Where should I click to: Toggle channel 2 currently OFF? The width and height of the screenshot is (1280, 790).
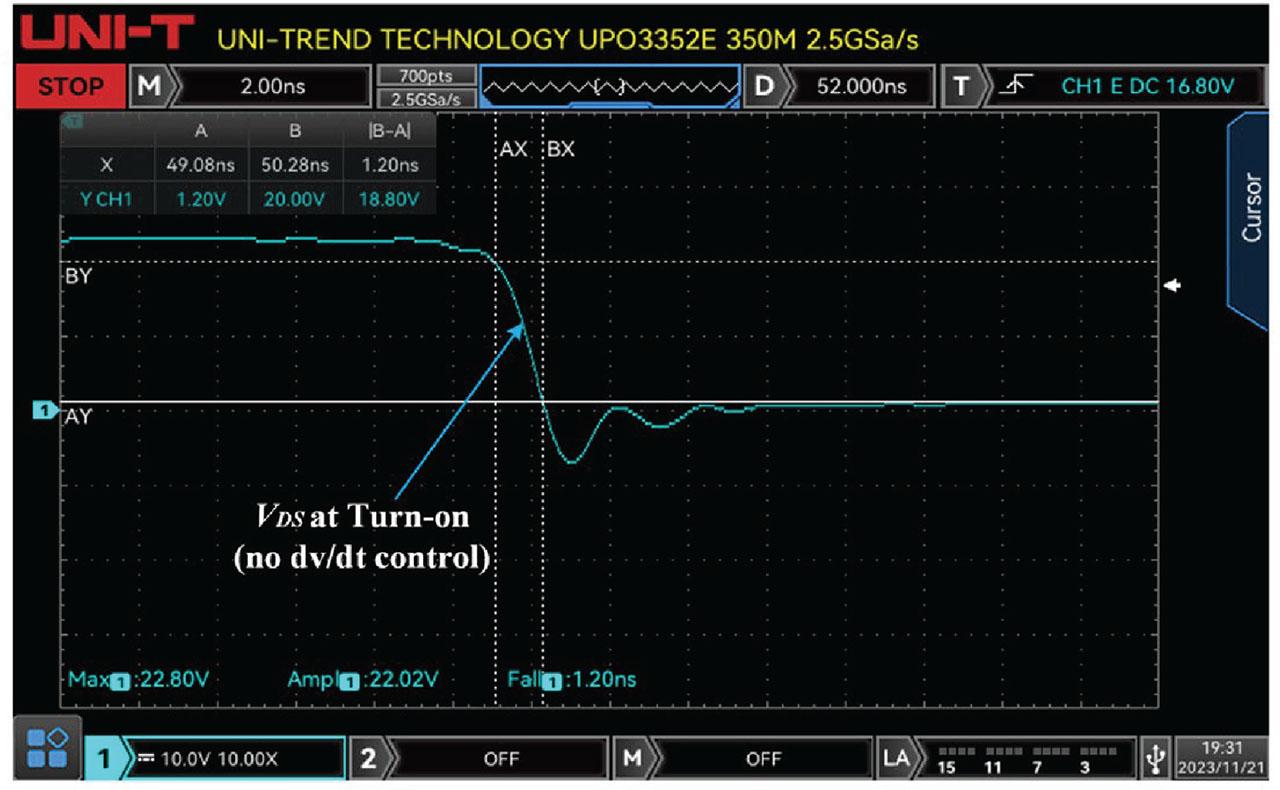[x=500, y=759]
